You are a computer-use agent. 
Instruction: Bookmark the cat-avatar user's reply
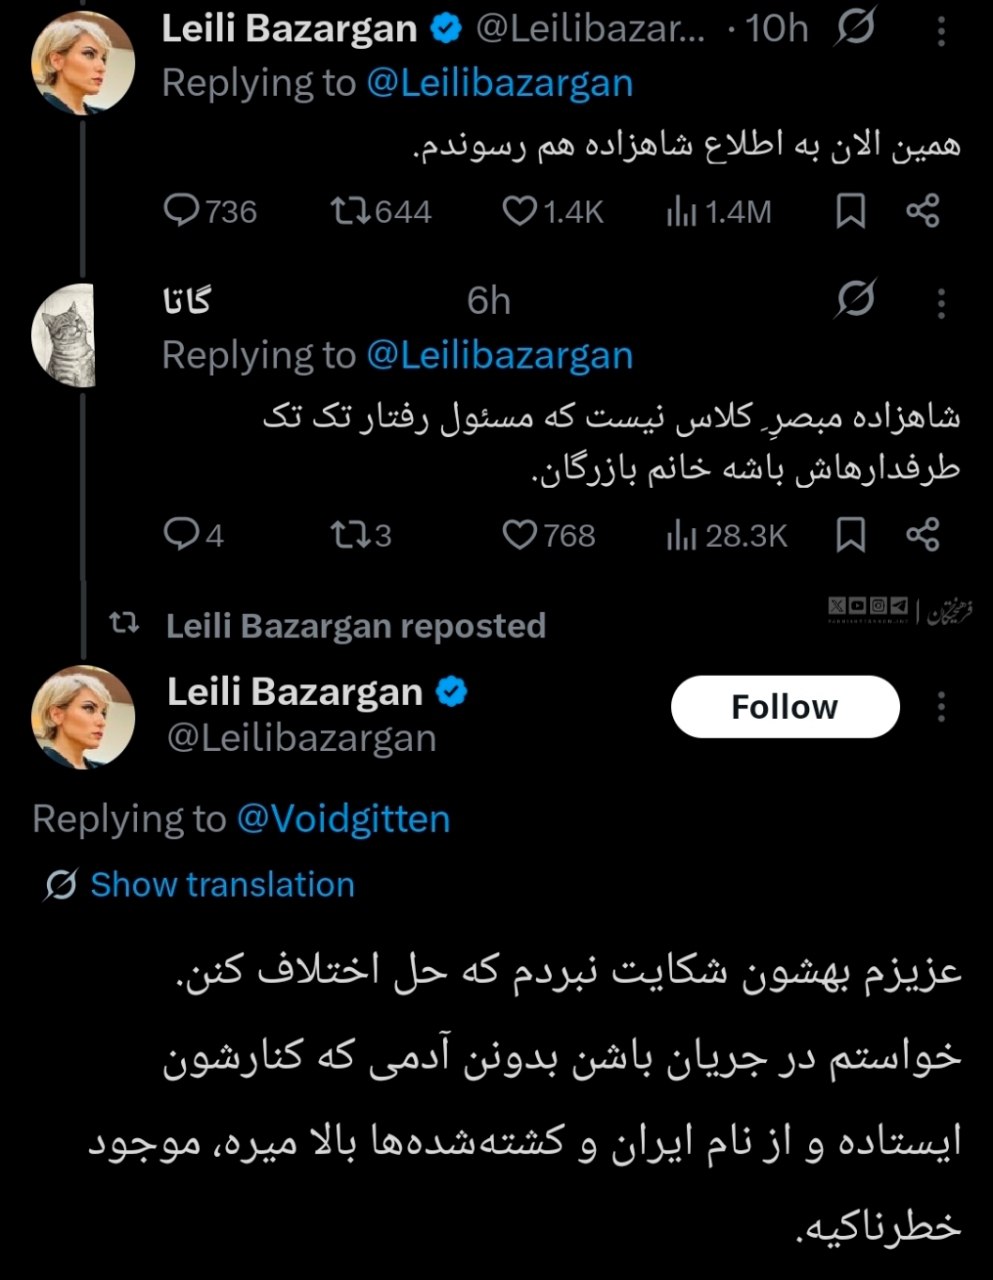pos(850,535)
